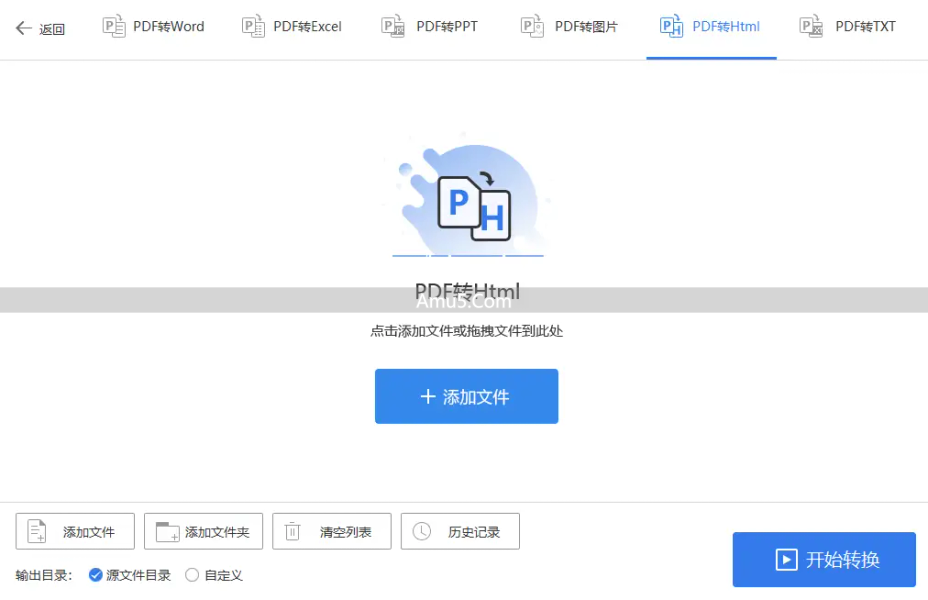Switch to the PDF转TXT tab
This screenshot has width=928, height=600.
tap(847, 27)
